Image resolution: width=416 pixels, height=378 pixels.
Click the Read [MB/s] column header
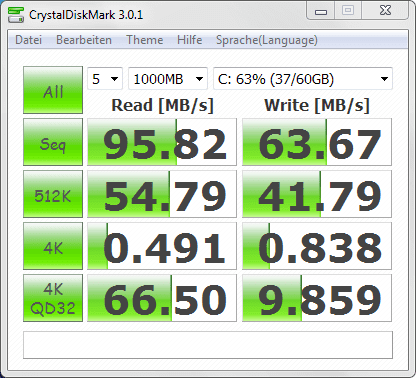162,105
